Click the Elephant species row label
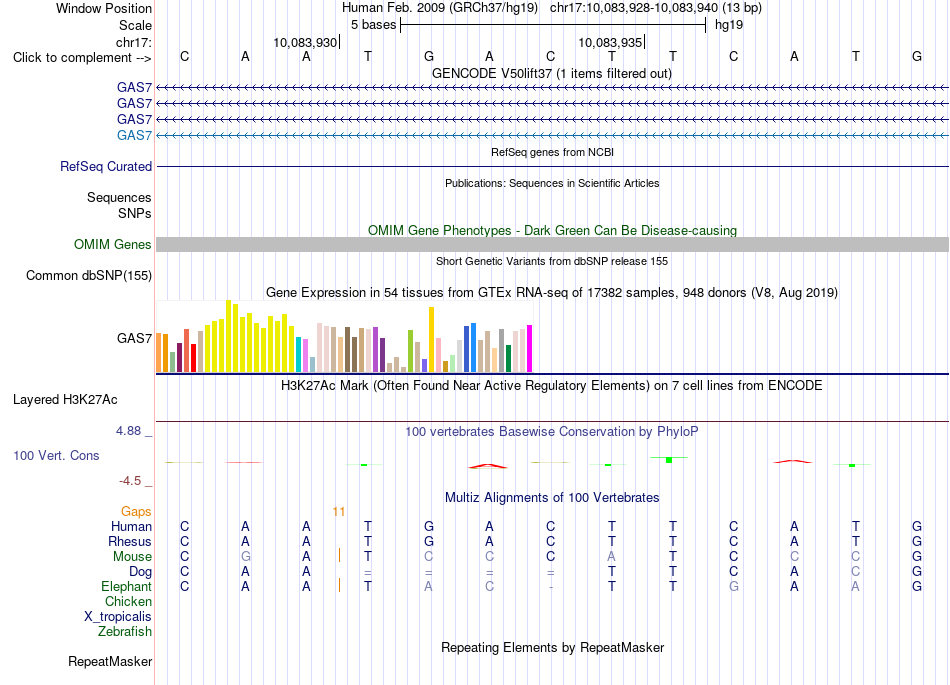 126,586
